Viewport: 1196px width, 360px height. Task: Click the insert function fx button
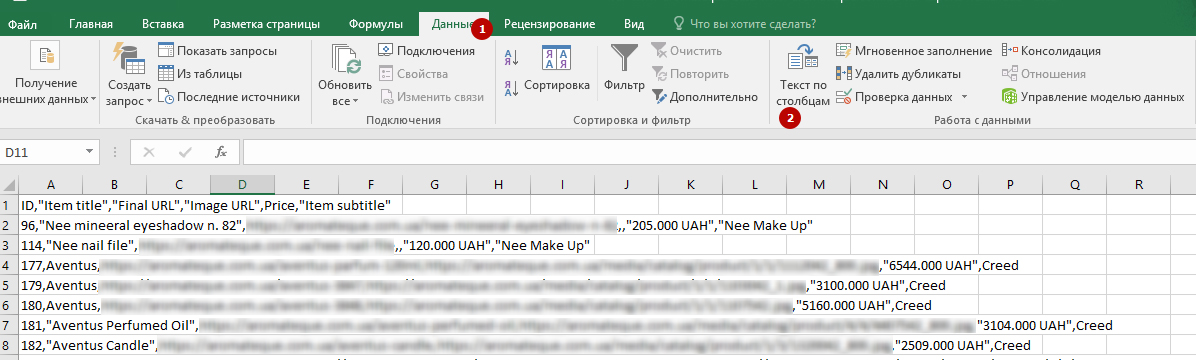coord(221,152)
